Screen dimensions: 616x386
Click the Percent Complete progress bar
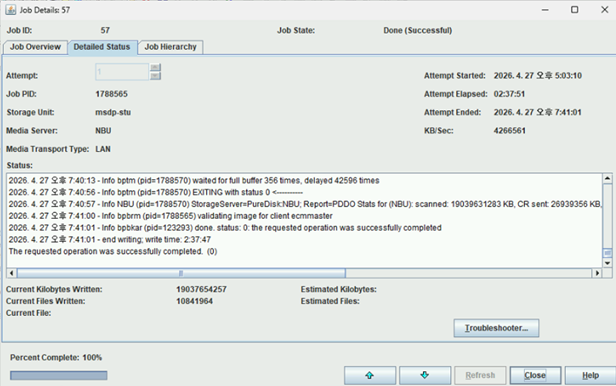pyautogui.click(x=59, y=375)
